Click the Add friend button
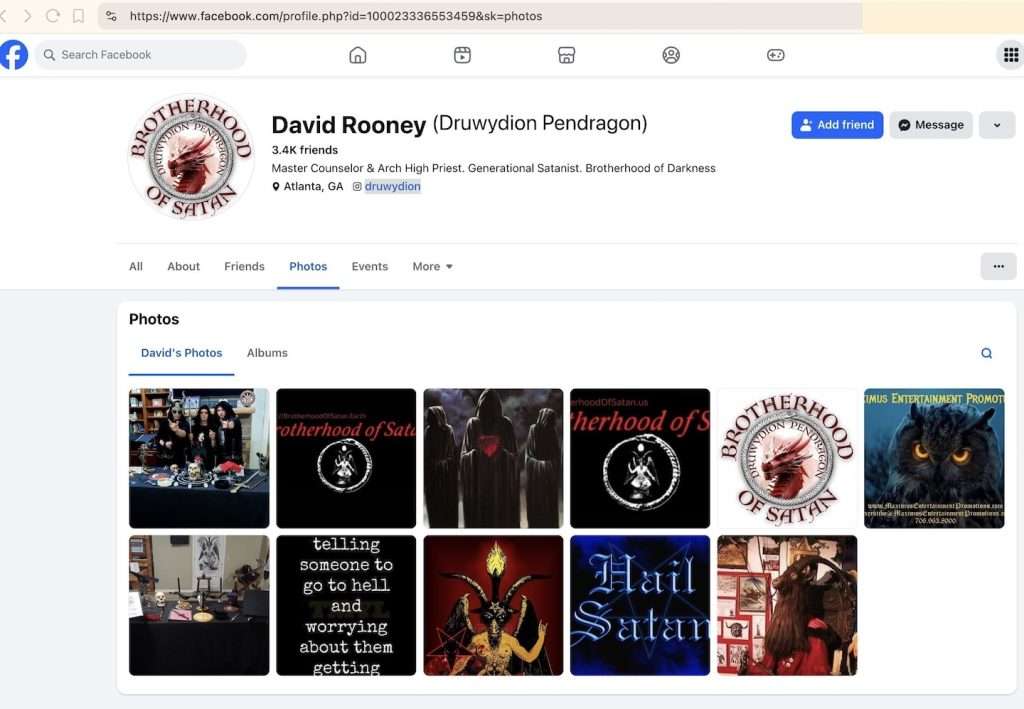The height and width of the screenshot is (709, 1024). point(837,125)
